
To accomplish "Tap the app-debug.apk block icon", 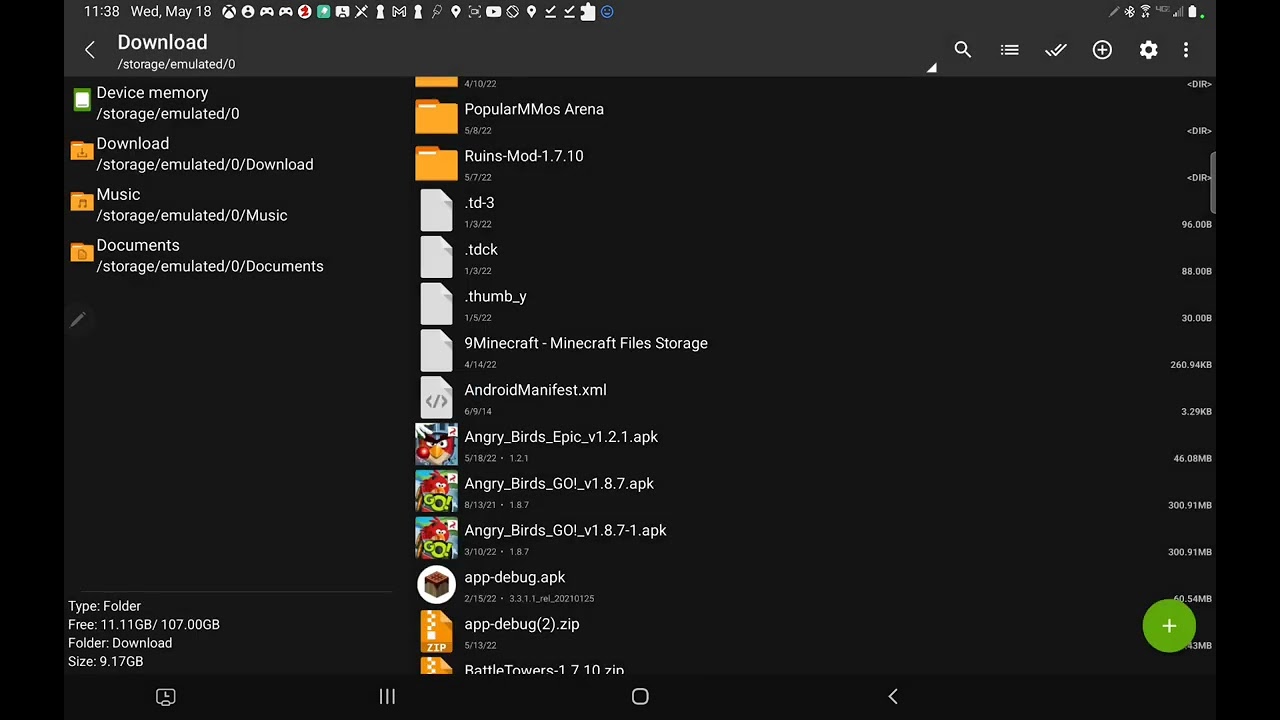I will tap(436, 585).
